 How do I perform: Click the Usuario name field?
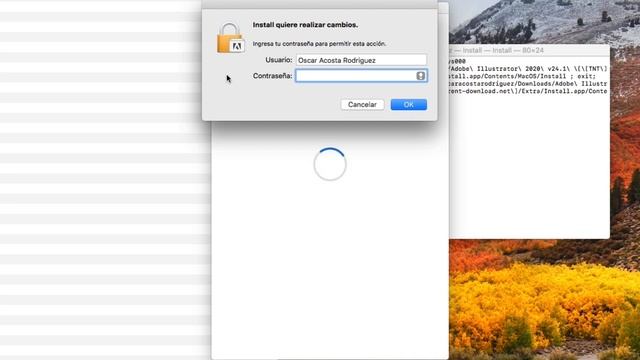coord(361,60)
